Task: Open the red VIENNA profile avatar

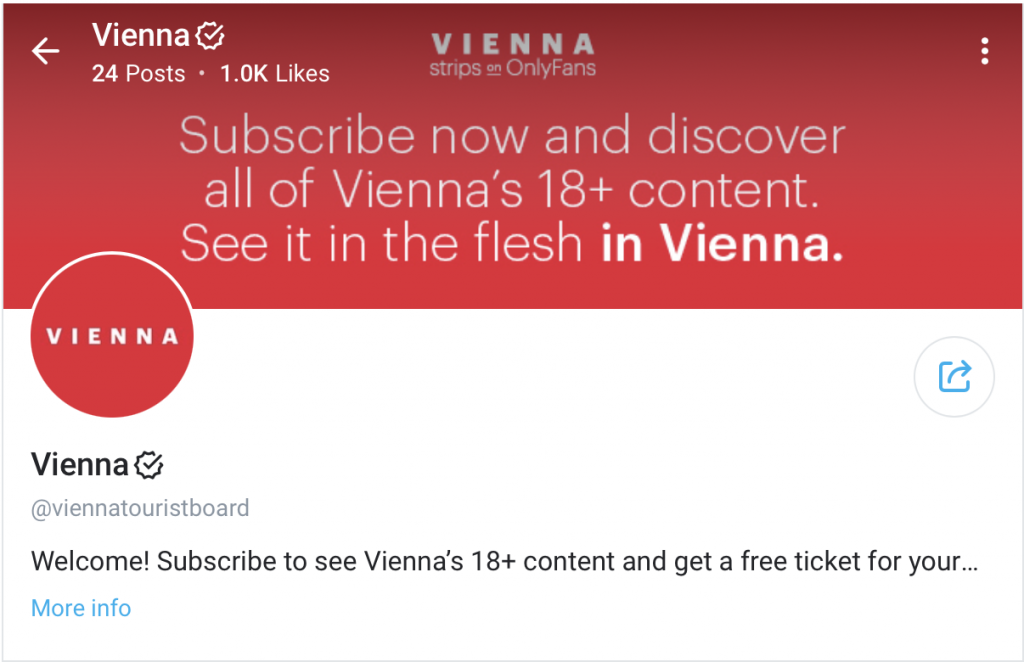Action: click(112, 335)
